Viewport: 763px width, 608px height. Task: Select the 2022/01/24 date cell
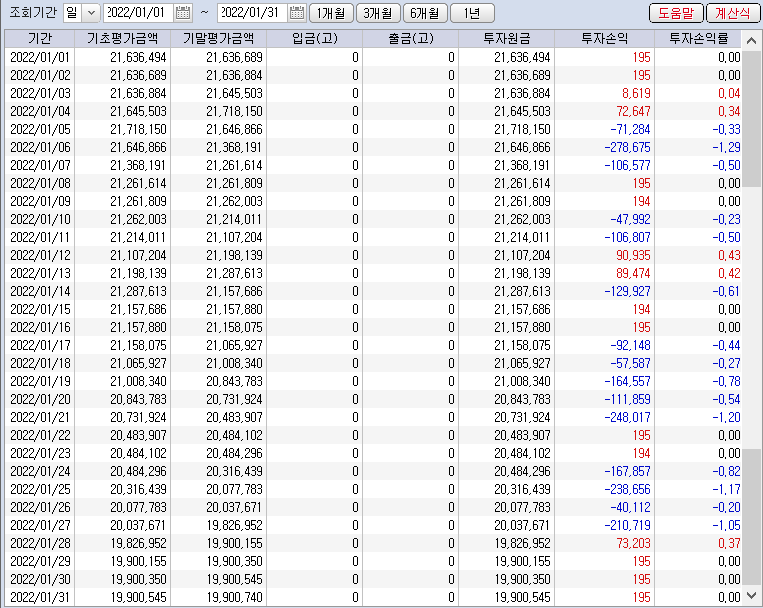[40, 472]
